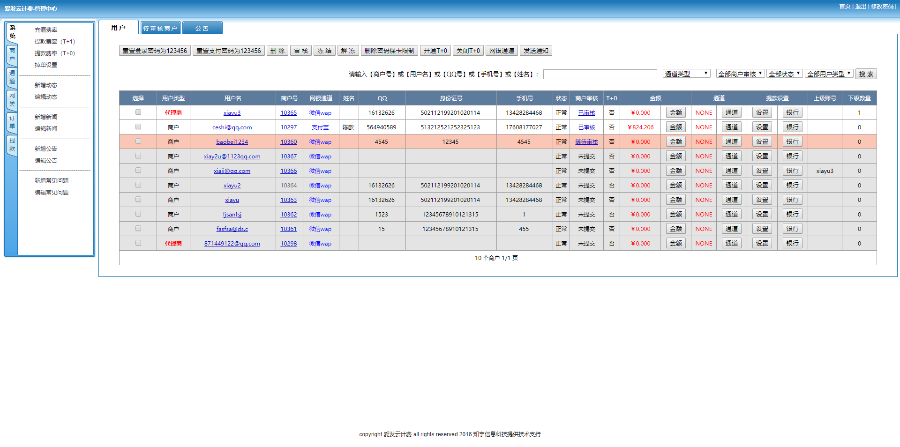Click the ¥624.208 amount in ceshi@qq.com row

(640, 127)
